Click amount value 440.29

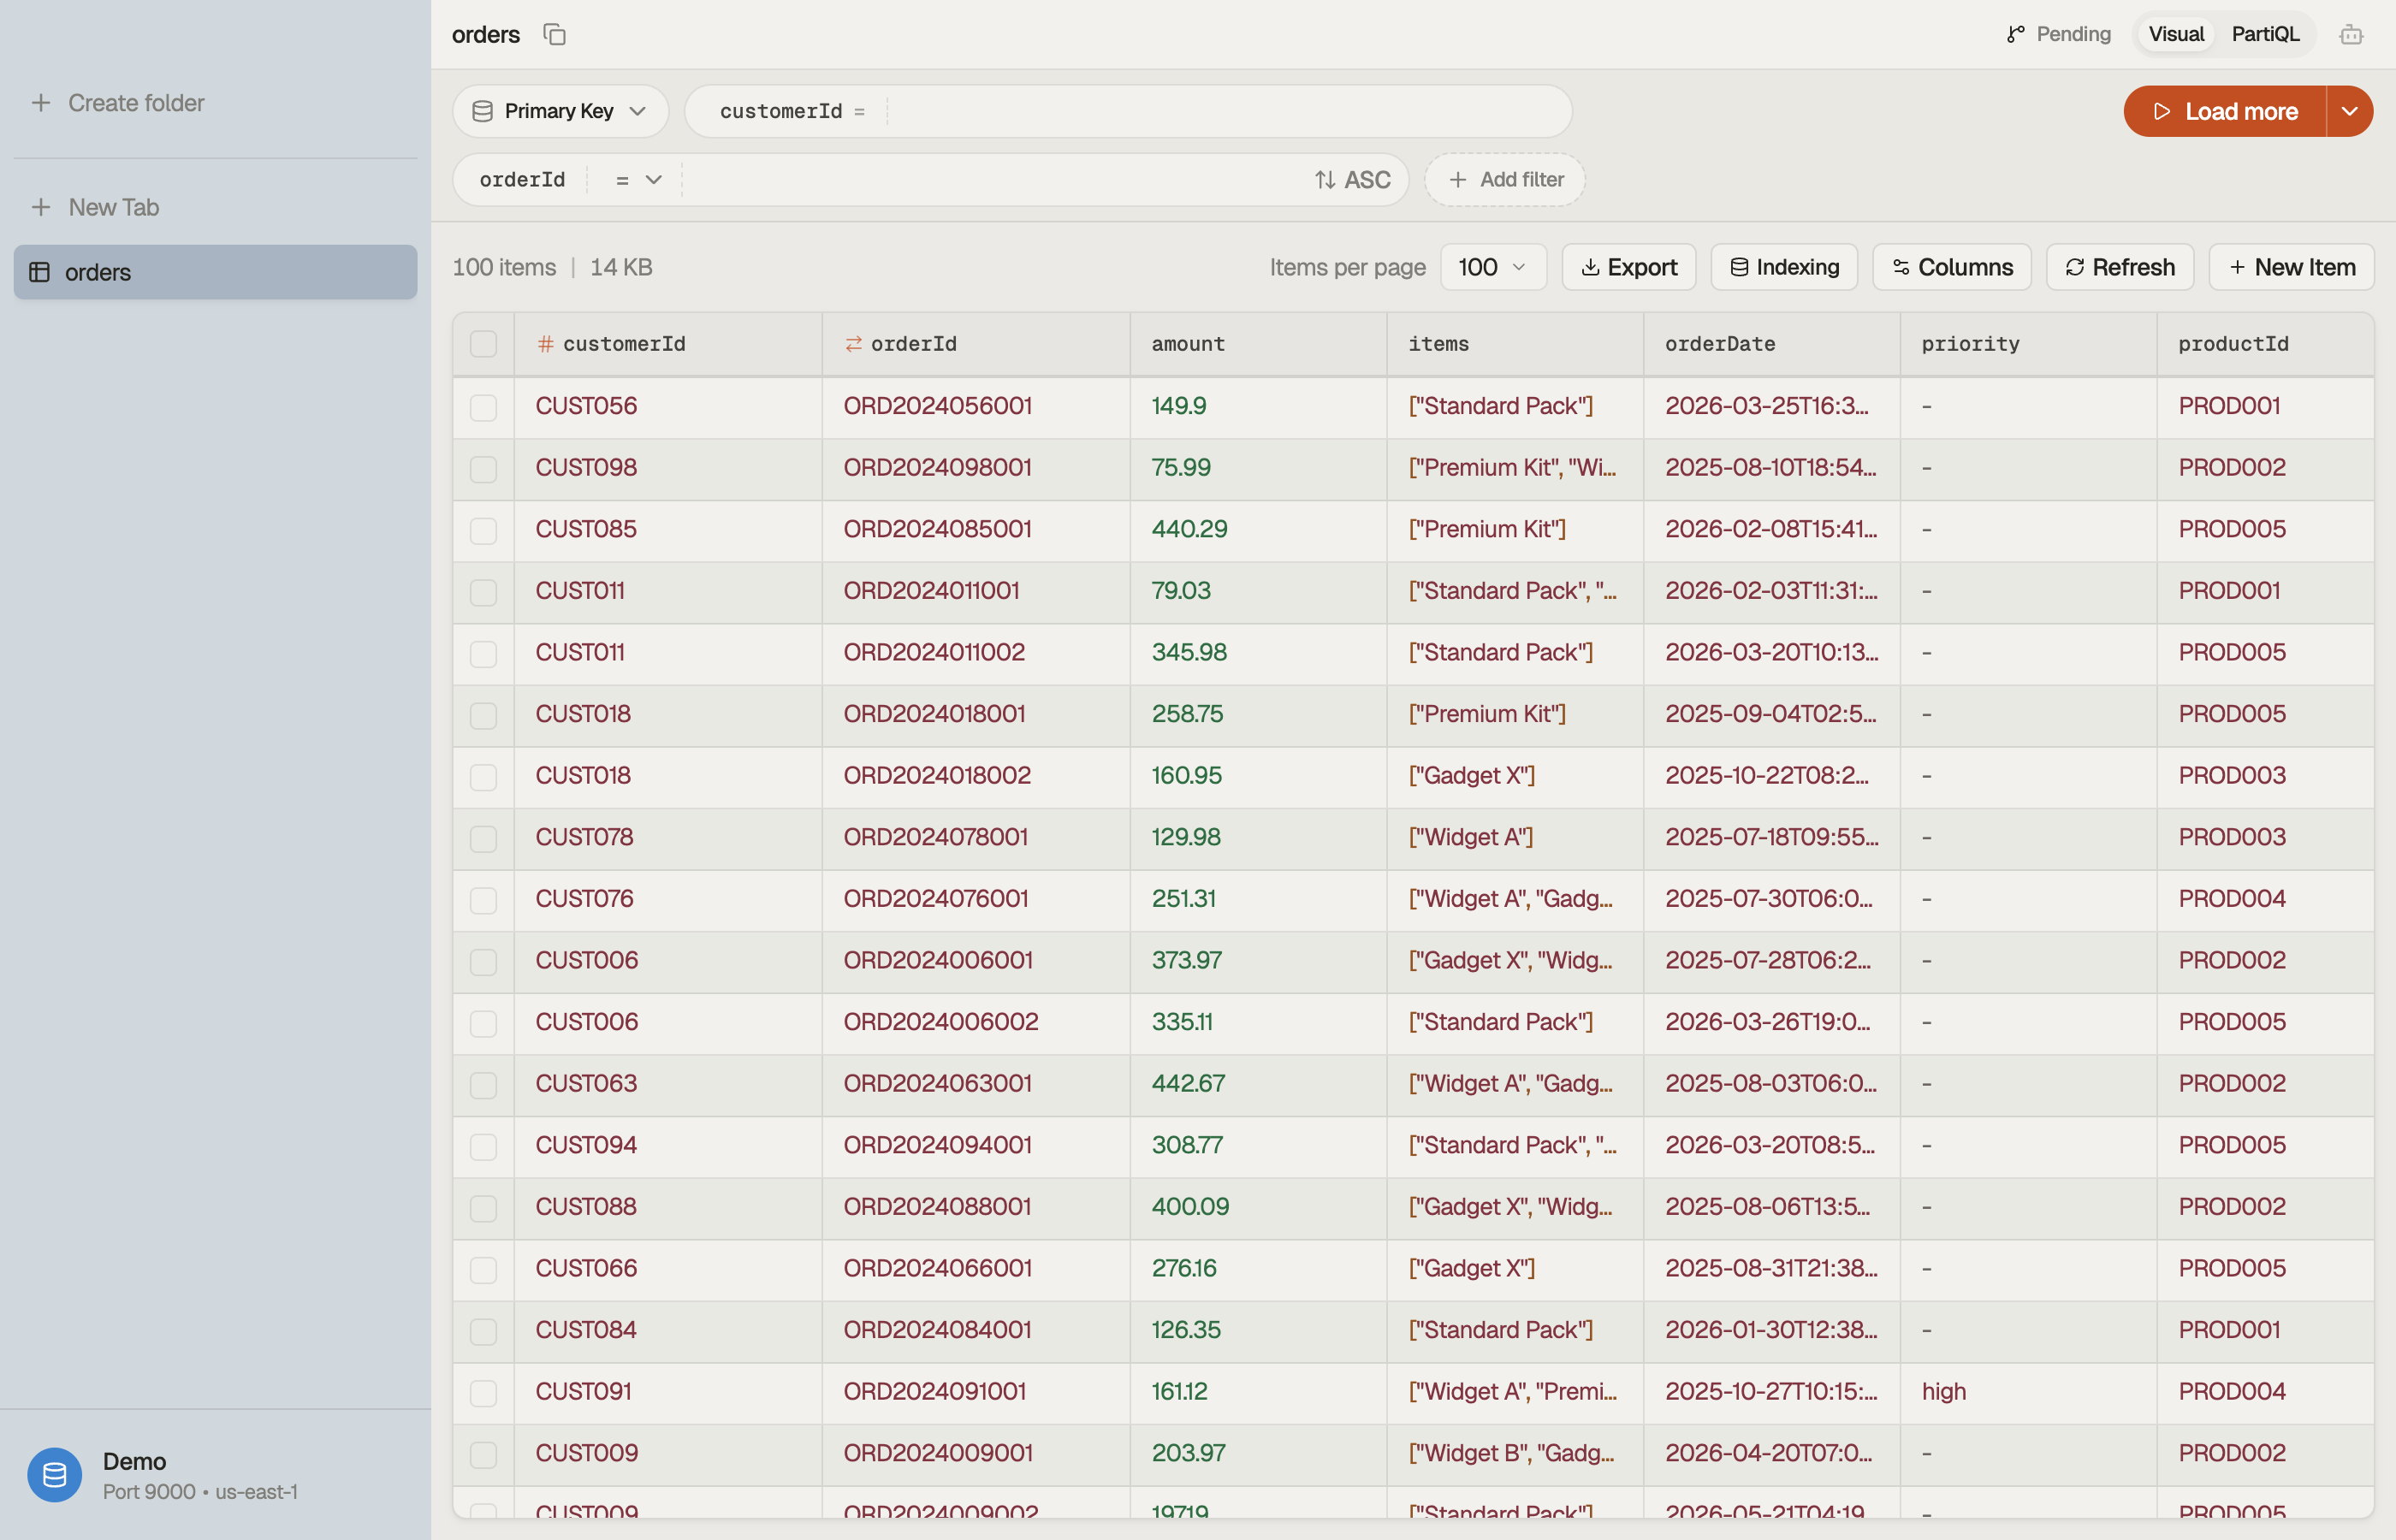[1189, 529]
